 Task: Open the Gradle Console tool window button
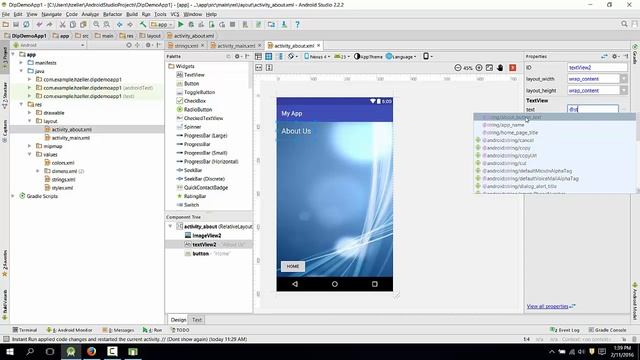point(607,330)
